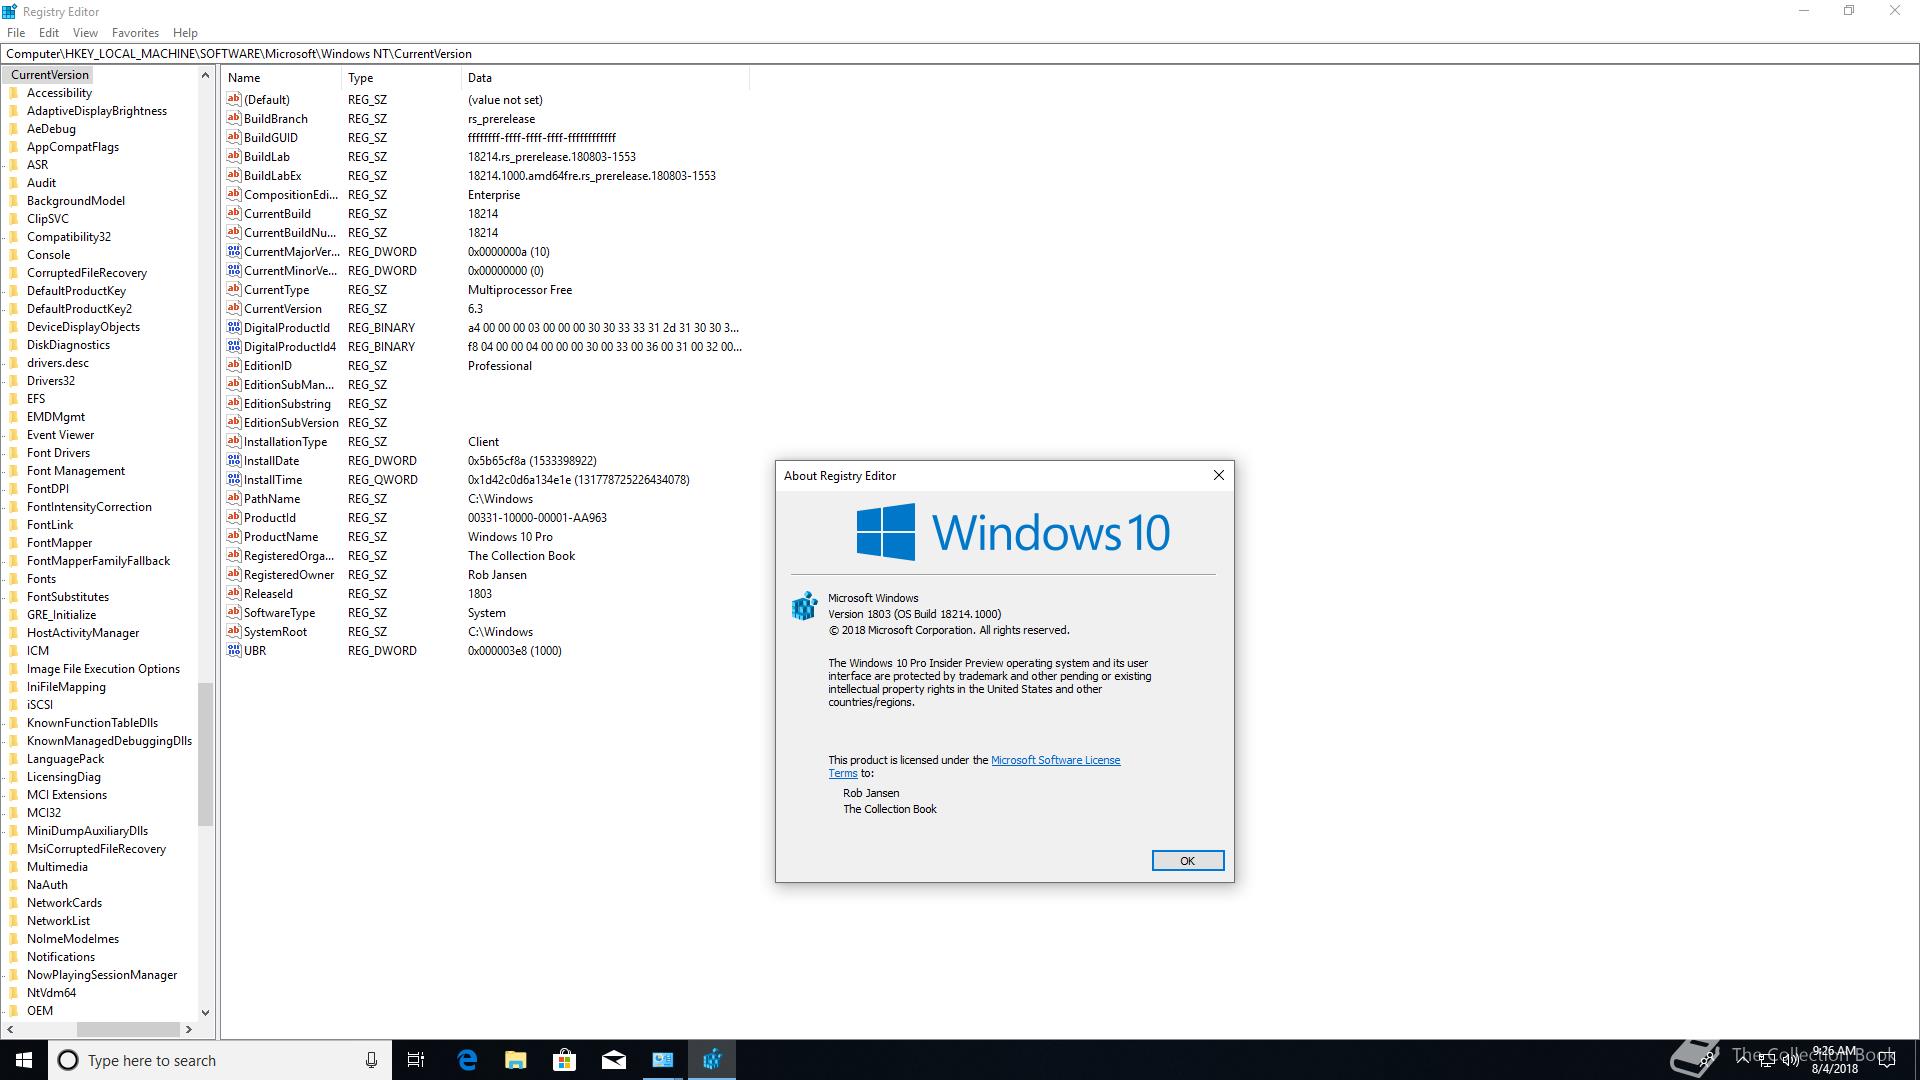Click the Type column header
The width and height of the screenshot is (1920, 1080).
[401, 78]
